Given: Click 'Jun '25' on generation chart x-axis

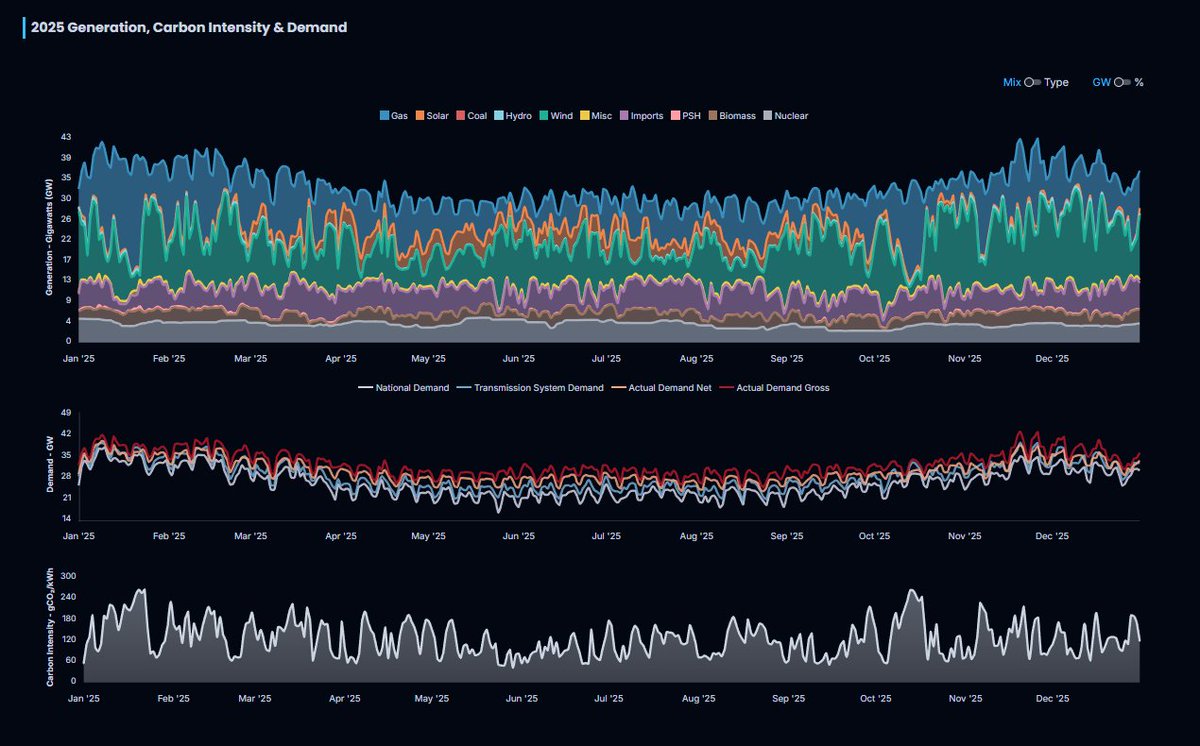Looking at the screenshot, I should [x=517, y=357].
